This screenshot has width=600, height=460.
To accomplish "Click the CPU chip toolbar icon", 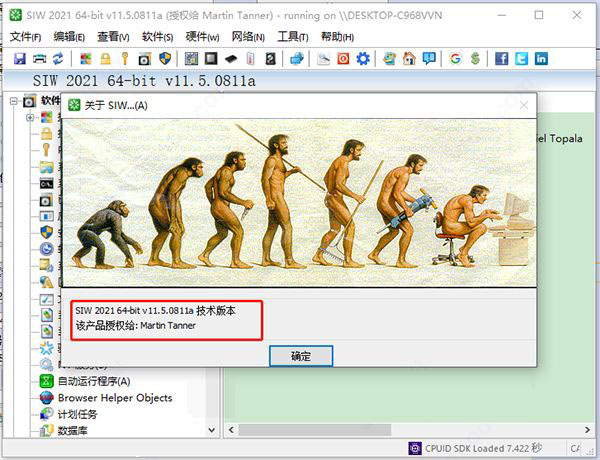I will coord(211,59).
